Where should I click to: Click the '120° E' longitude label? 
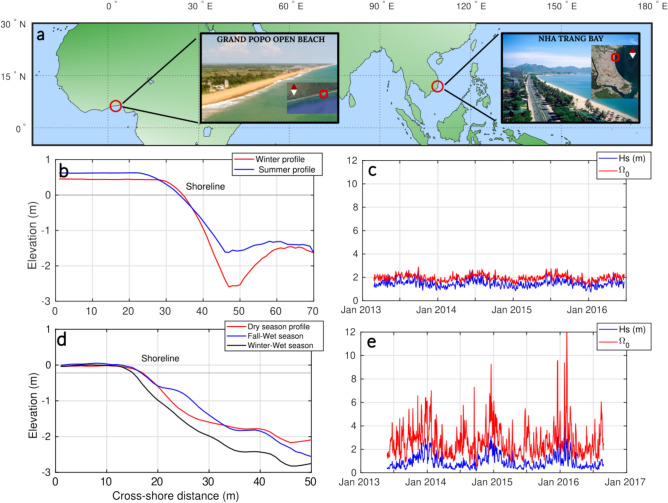tap(471, 6)
